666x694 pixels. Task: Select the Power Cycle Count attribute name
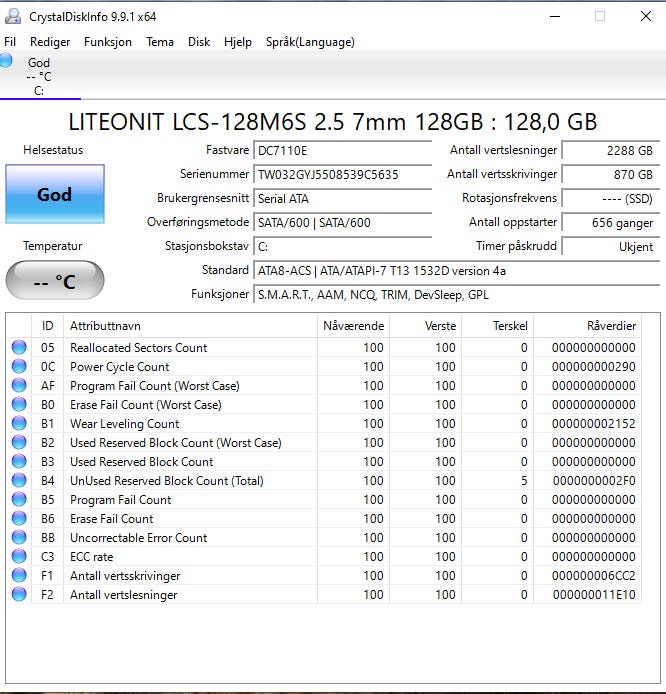click(119, 367)
